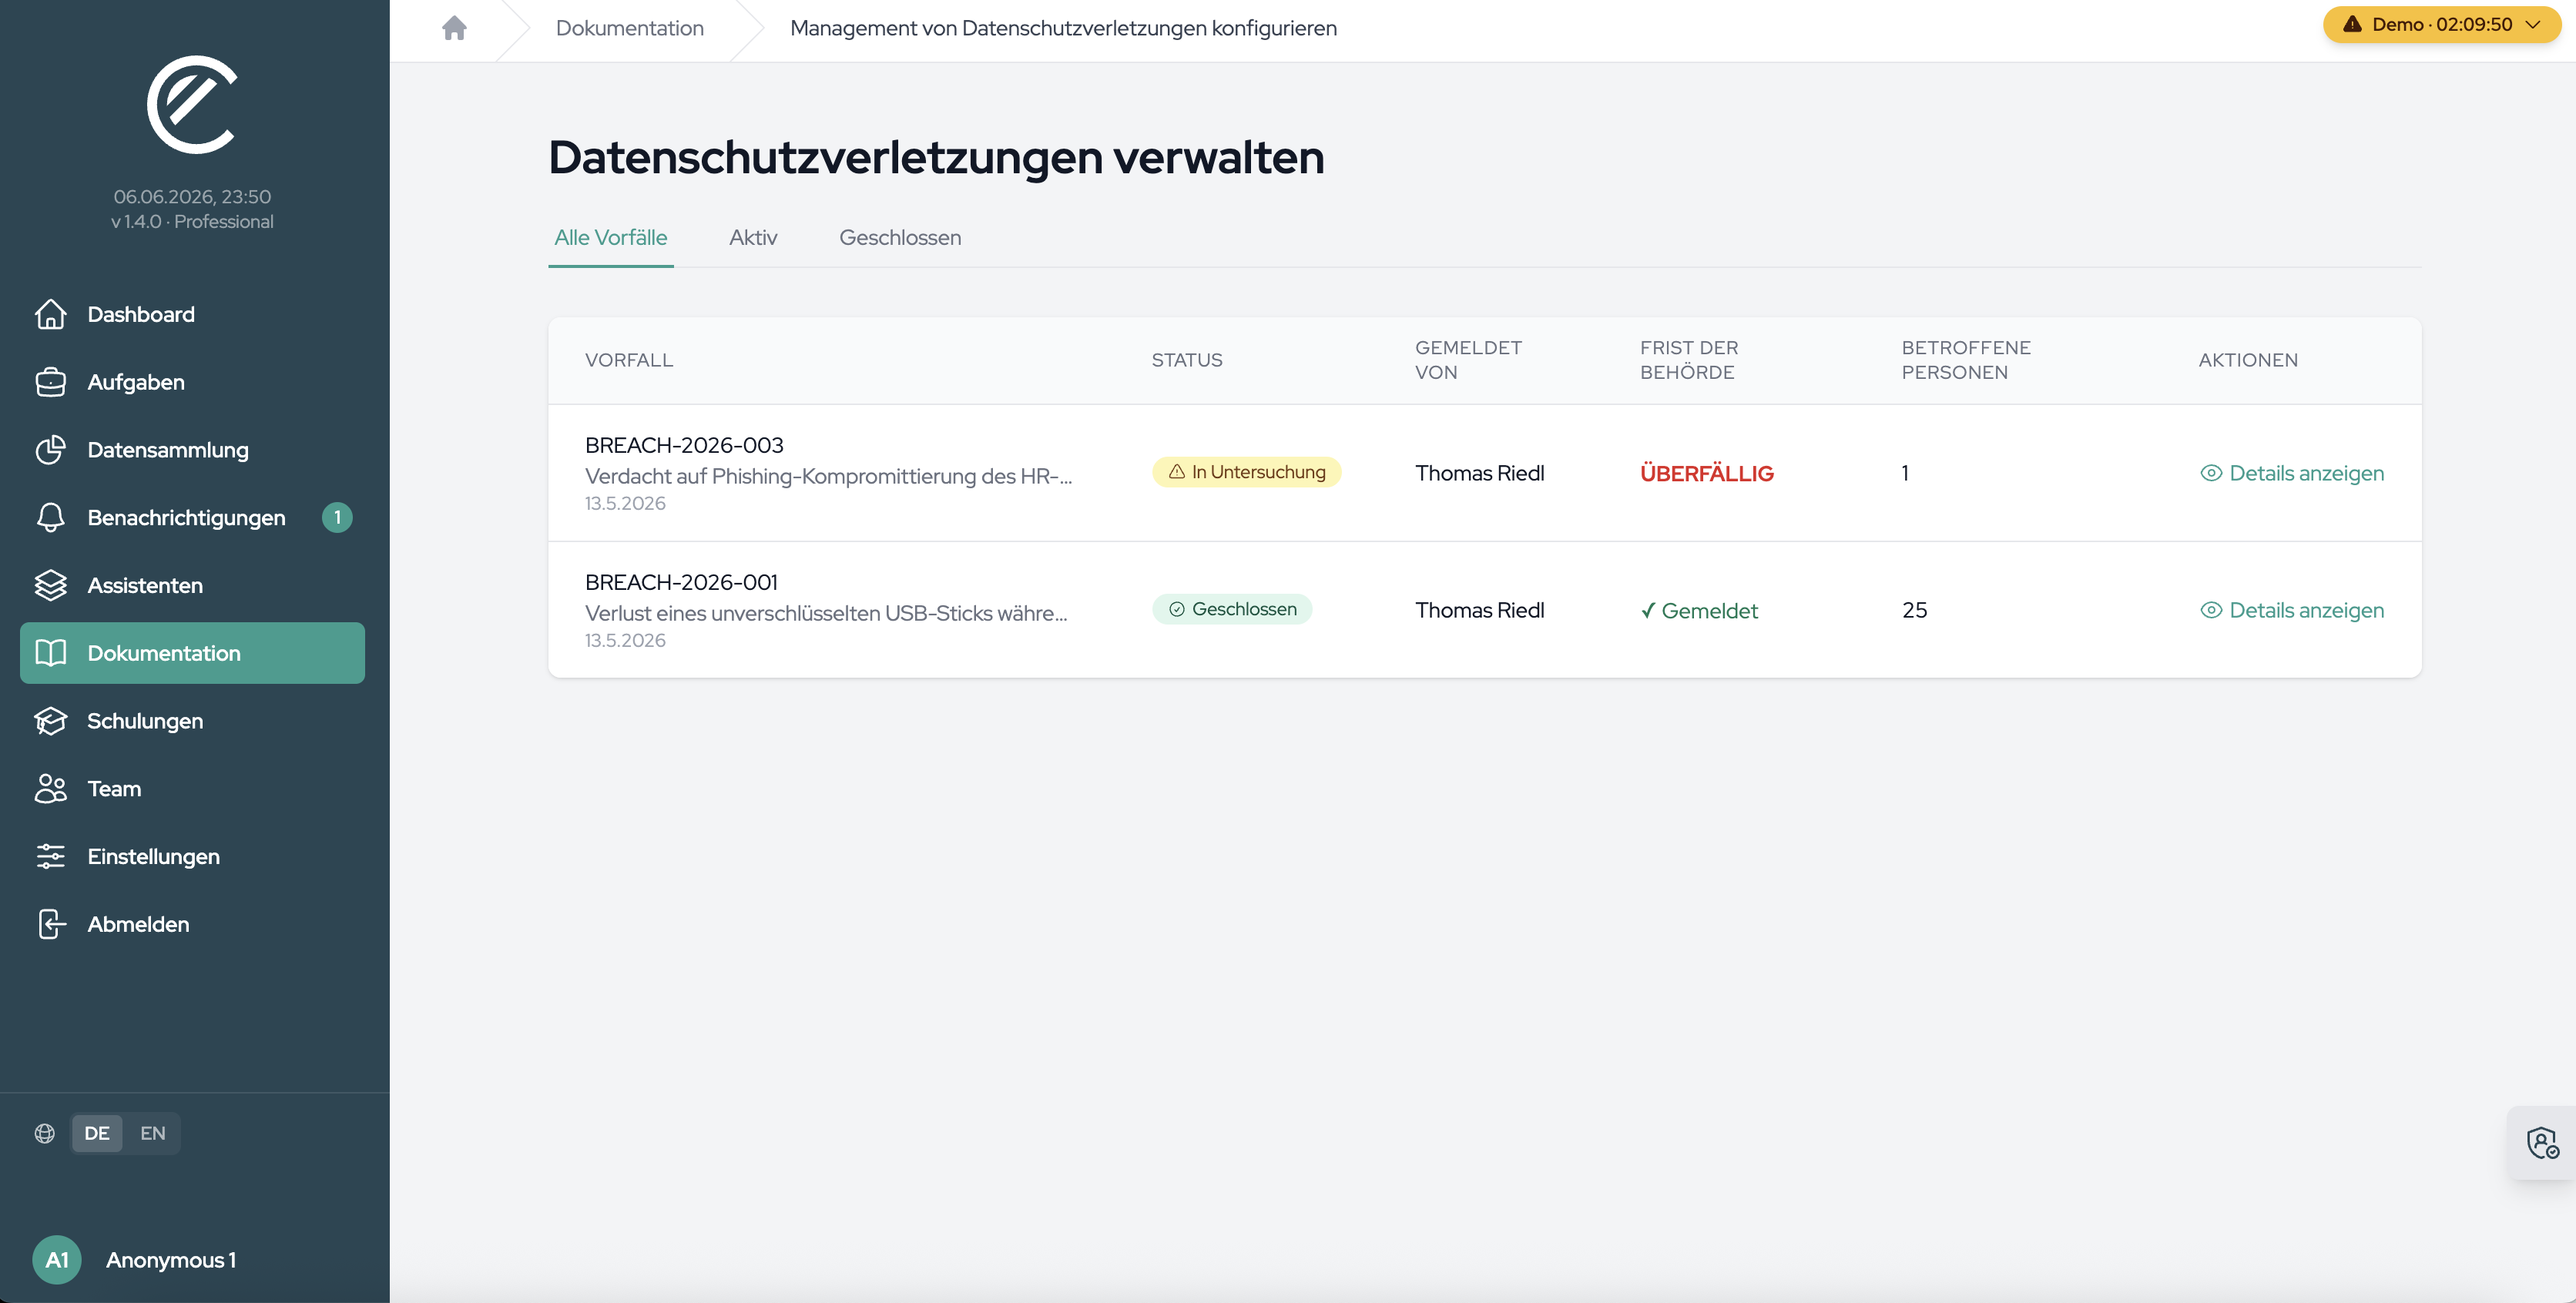Click the eye icon for BREACH-2026-003
Screen dimensions: 2576x1303
coord(2211,473)
